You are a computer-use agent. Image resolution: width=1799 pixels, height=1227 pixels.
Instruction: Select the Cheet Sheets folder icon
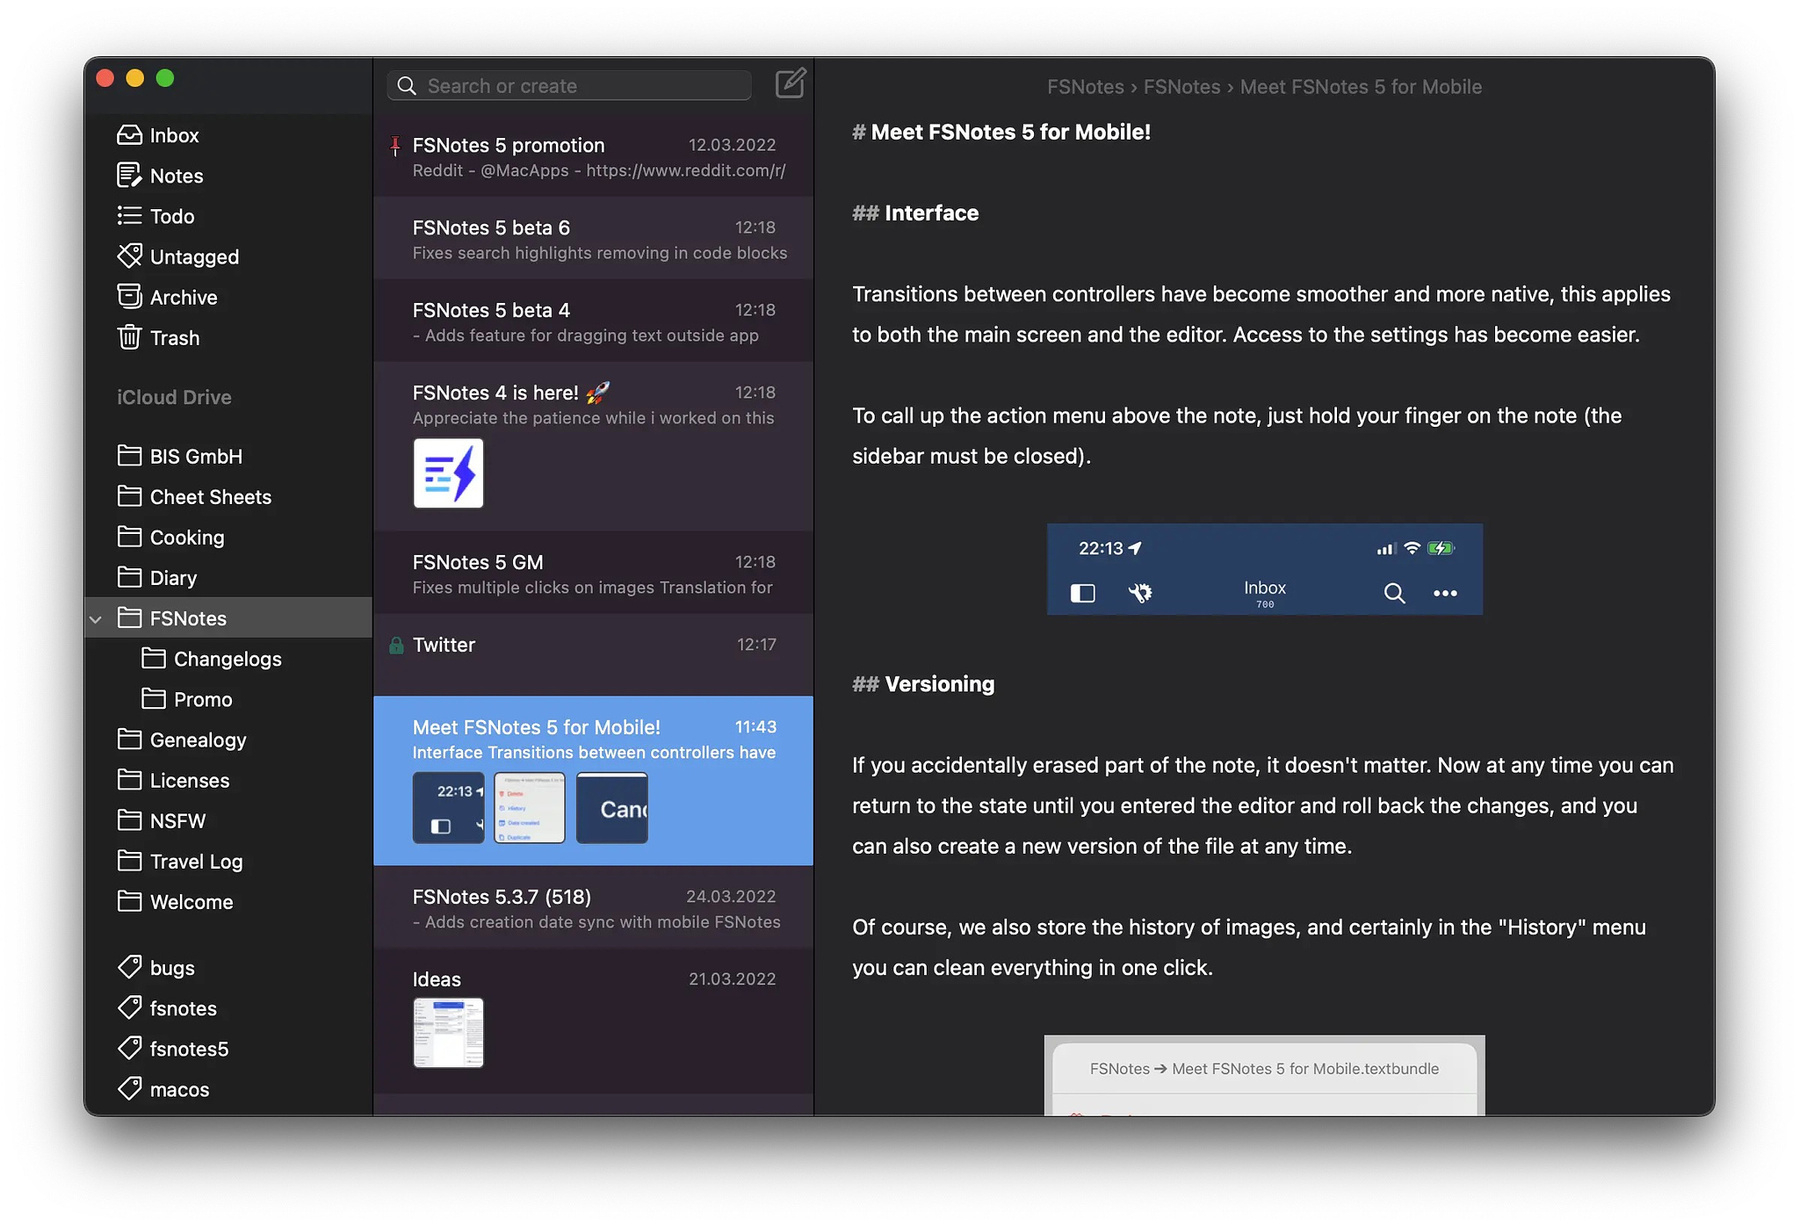click(x=129, y=497)
